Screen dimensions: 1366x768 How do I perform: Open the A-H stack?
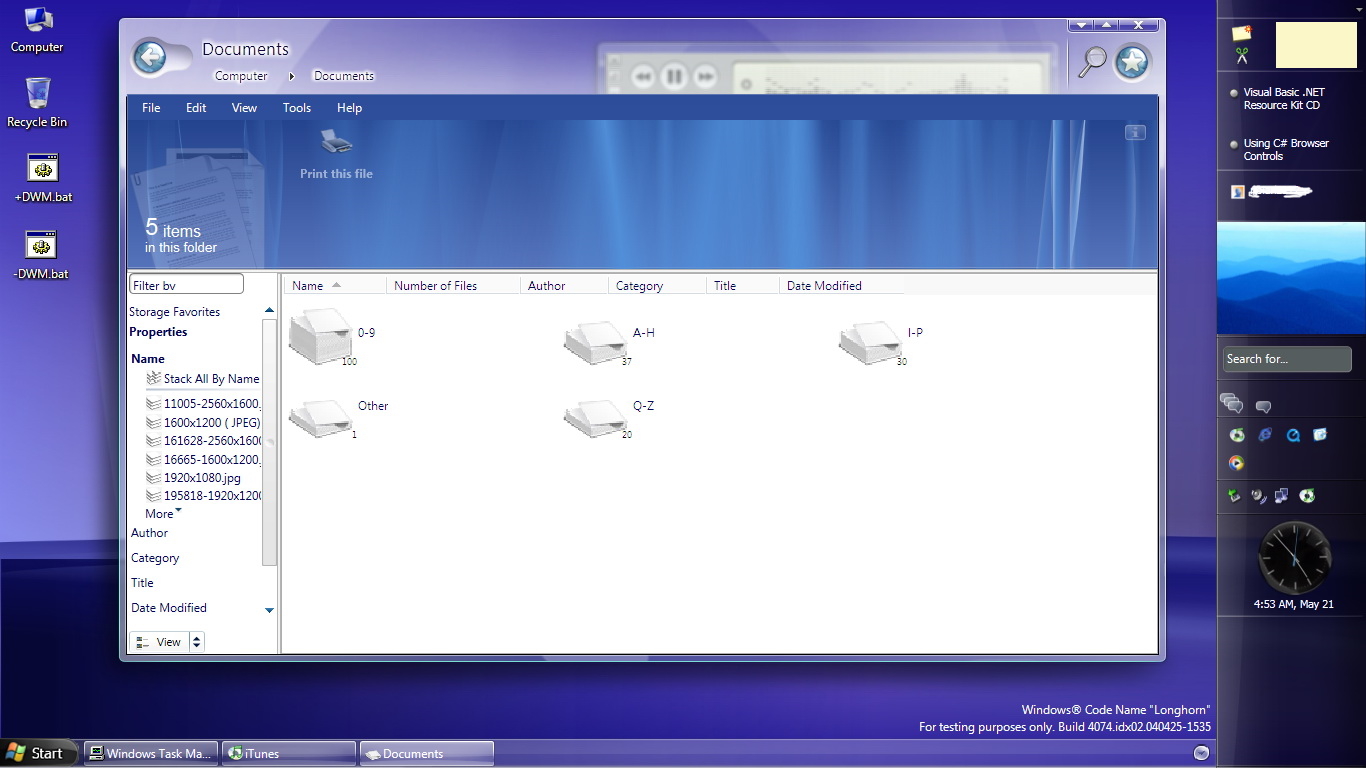point(595,341)
